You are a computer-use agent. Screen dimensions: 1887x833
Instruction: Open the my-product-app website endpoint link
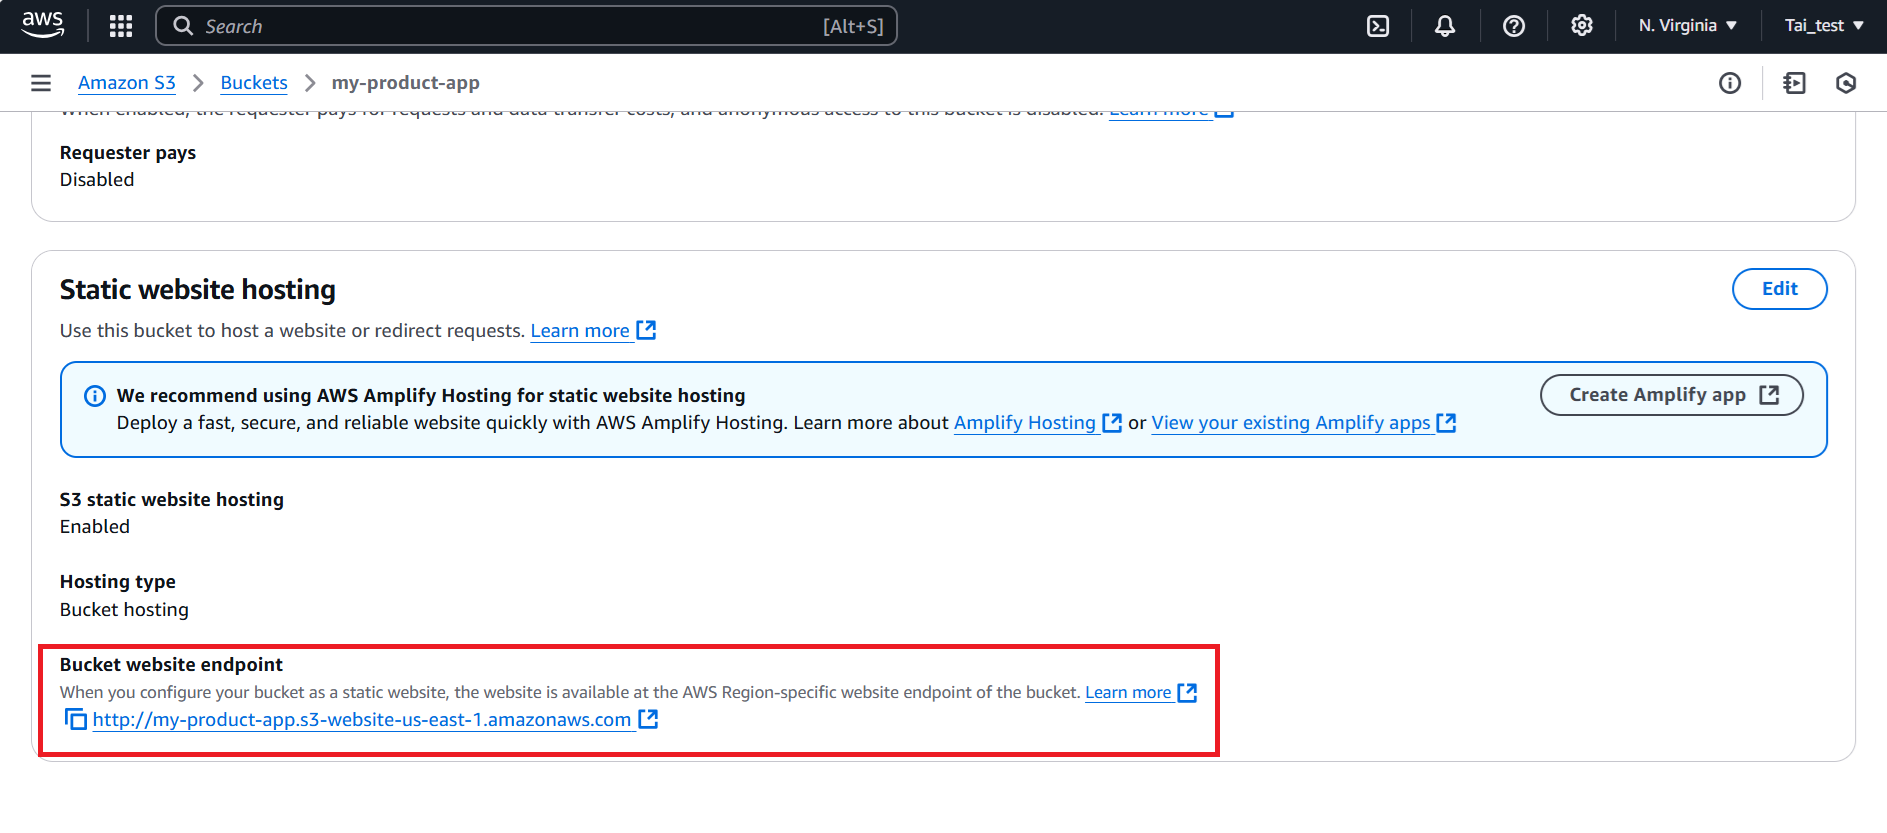(362, 720)
